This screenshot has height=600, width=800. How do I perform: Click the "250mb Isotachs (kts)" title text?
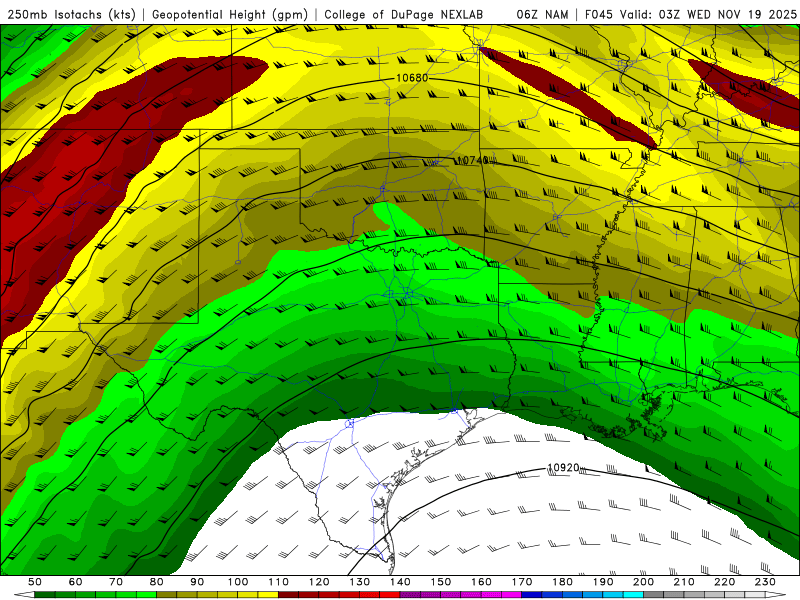click(x=72, y=15)
